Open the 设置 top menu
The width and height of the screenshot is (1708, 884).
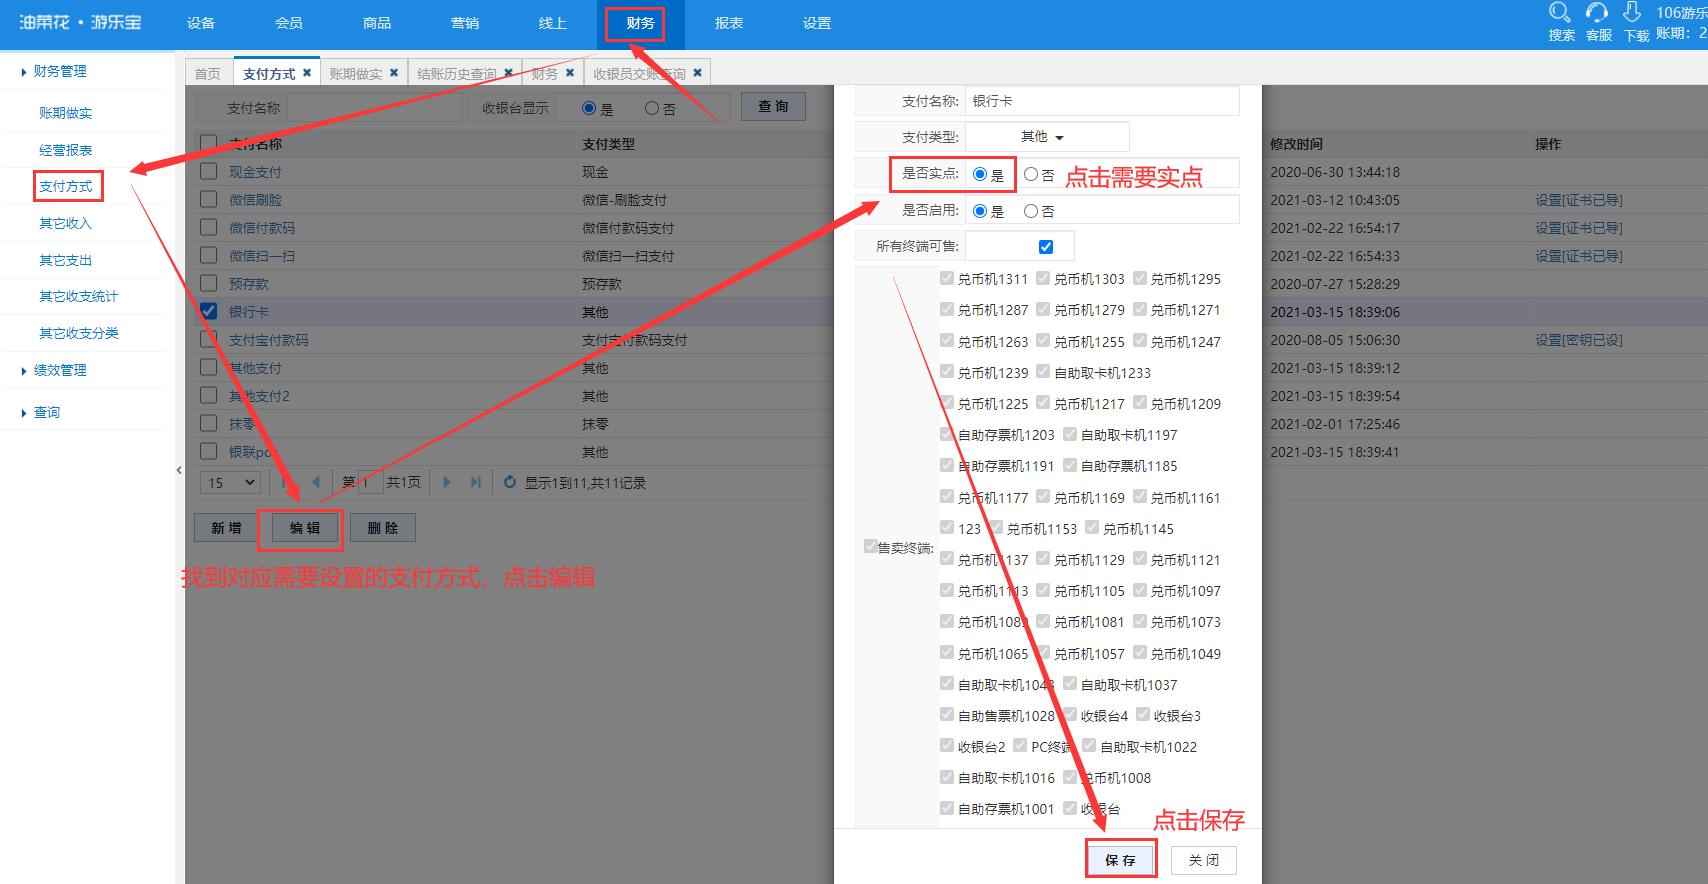pyautogui.click(x=817, y=23)
